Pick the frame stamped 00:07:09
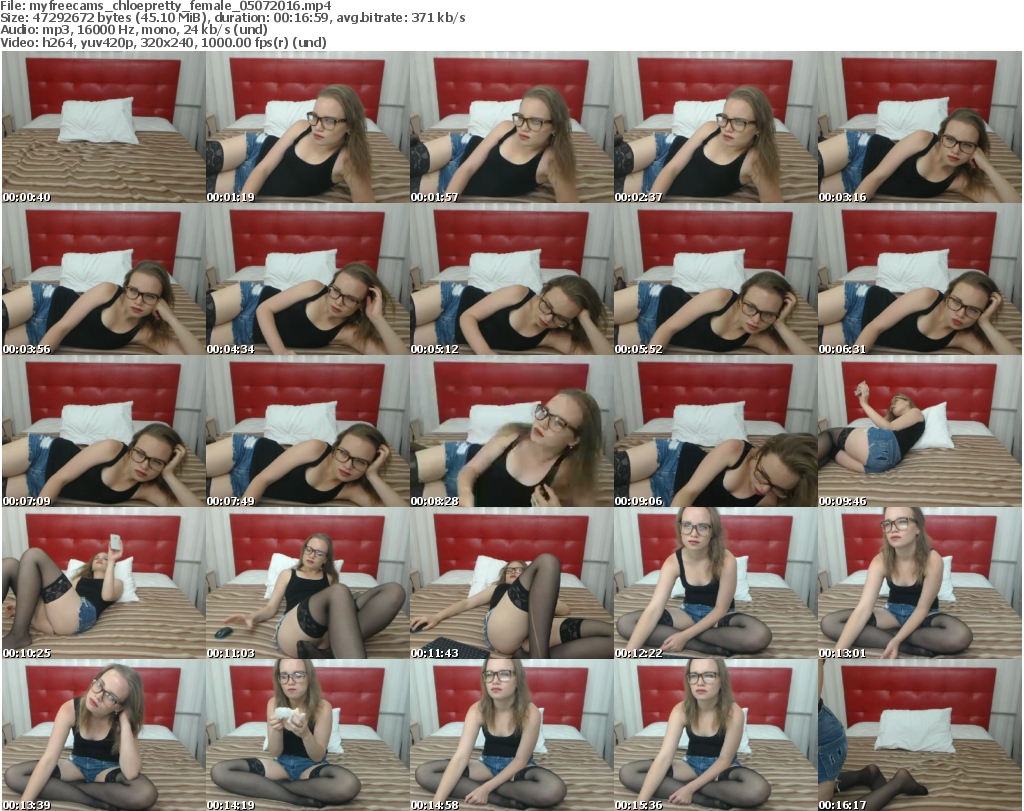The width and height of the screenshot is (1024, 811). (x=104, y=432)
